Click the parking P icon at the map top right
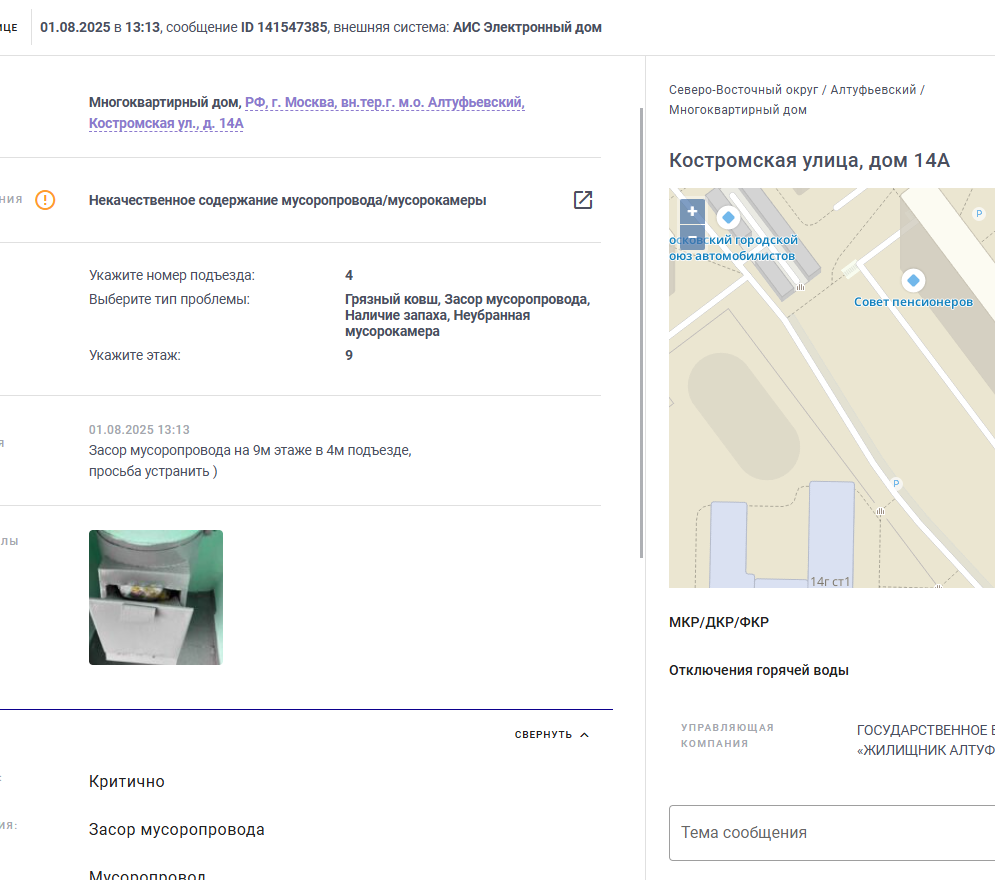Viewport: 995px width, 880px height. [979, 214]
